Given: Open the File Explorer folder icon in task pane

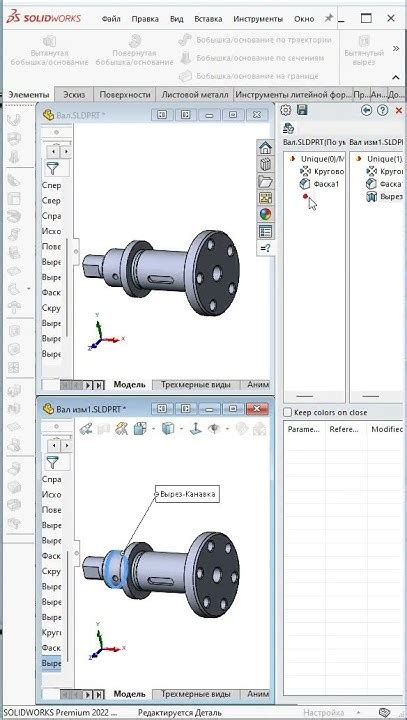Looking at the screenshot, I should click(265, 181).
